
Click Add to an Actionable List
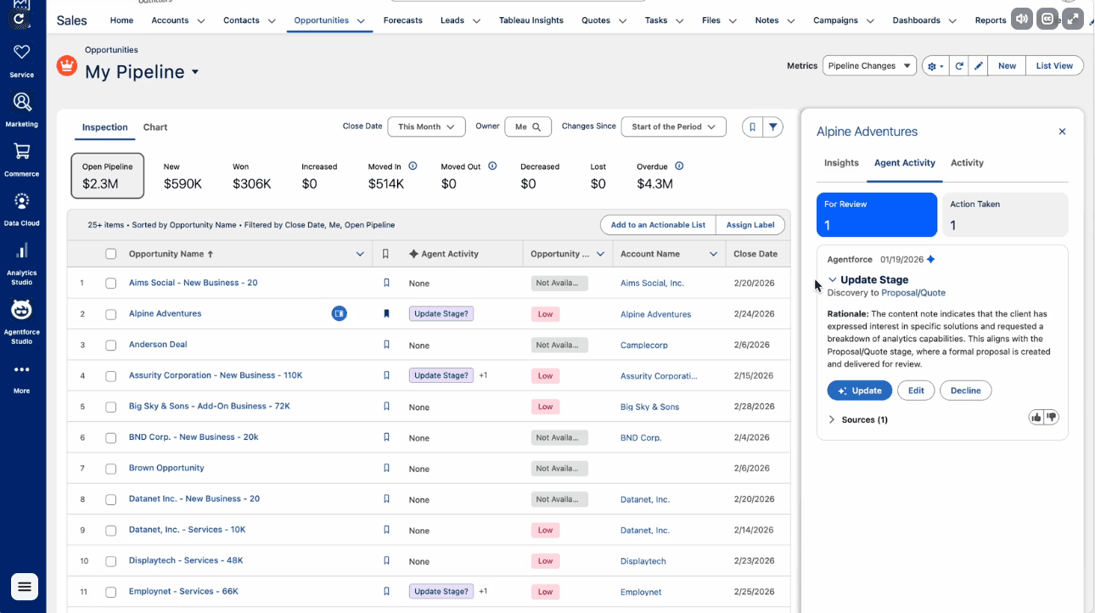click(x=658, y=225)
